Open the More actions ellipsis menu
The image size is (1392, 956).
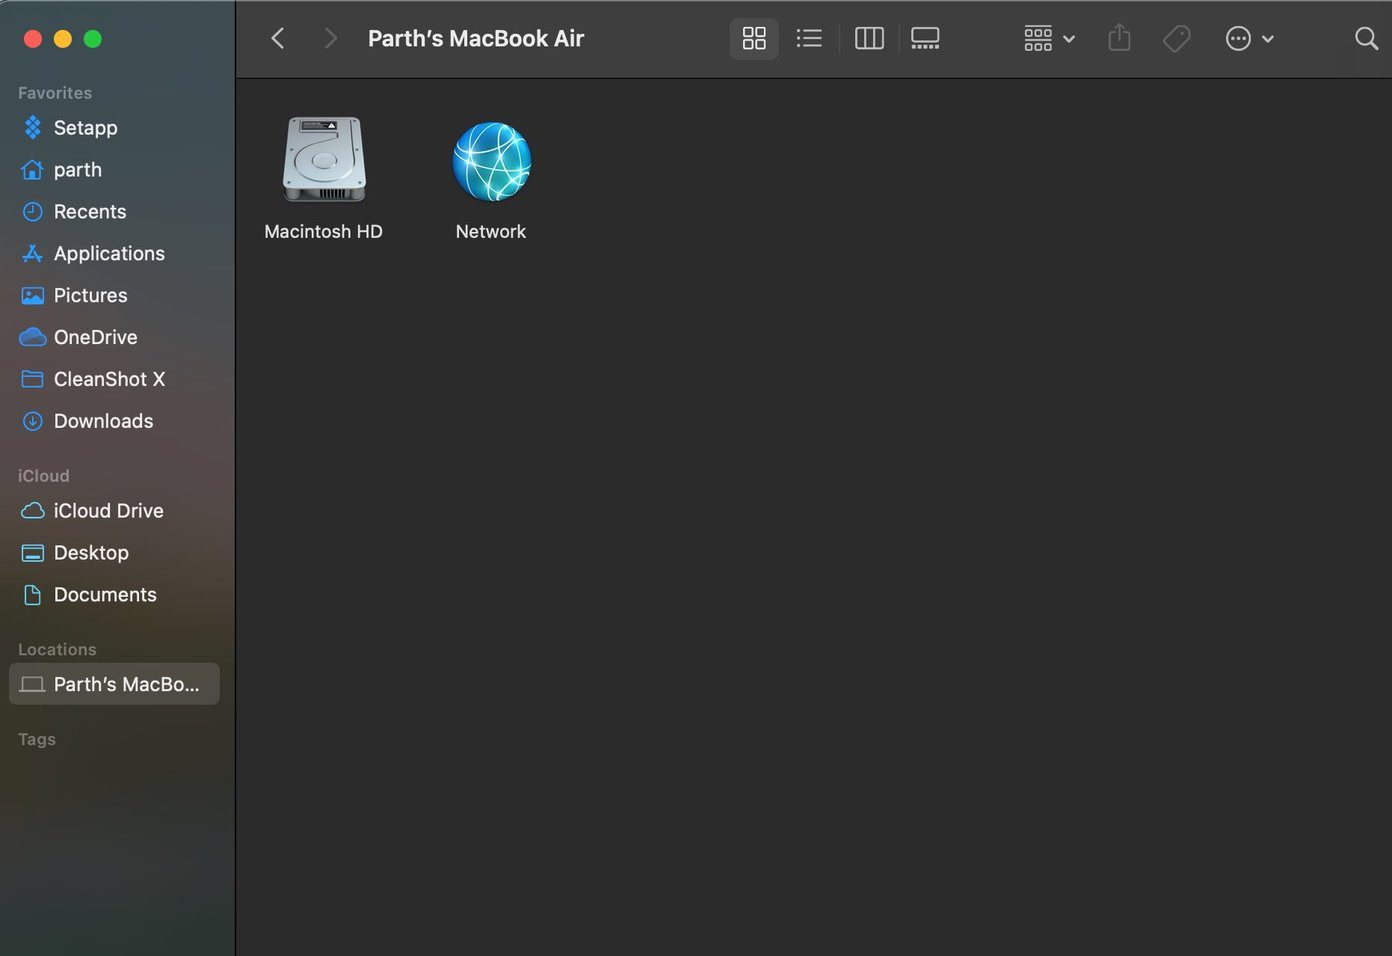tap(1238, 39)
